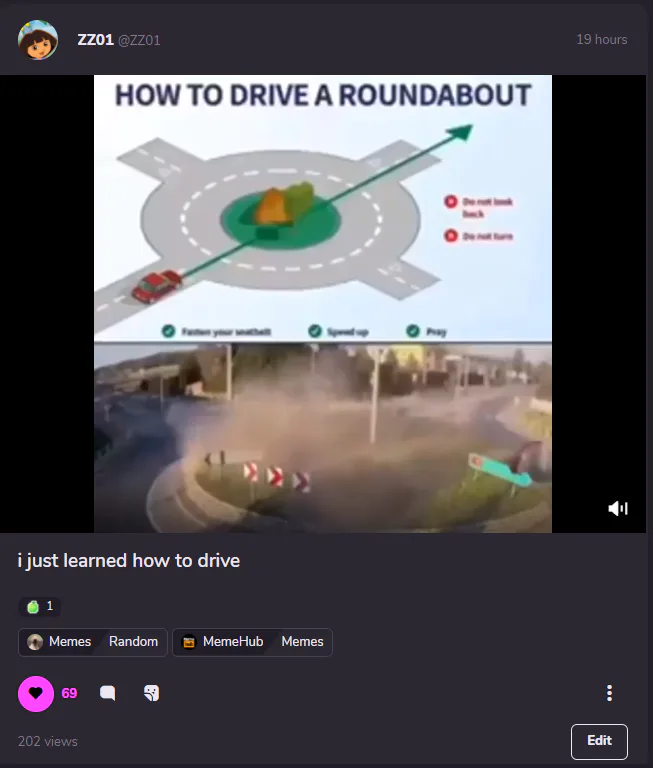Click the 202 views label
653x768 pixels.
coord(48,741)
